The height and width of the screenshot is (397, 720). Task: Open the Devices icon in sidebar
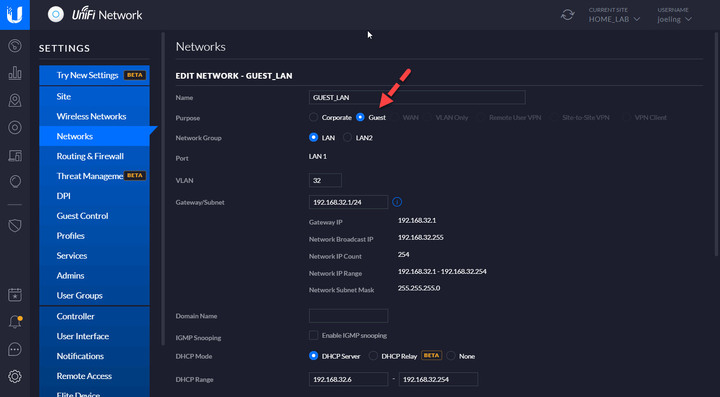click(15, 128)
